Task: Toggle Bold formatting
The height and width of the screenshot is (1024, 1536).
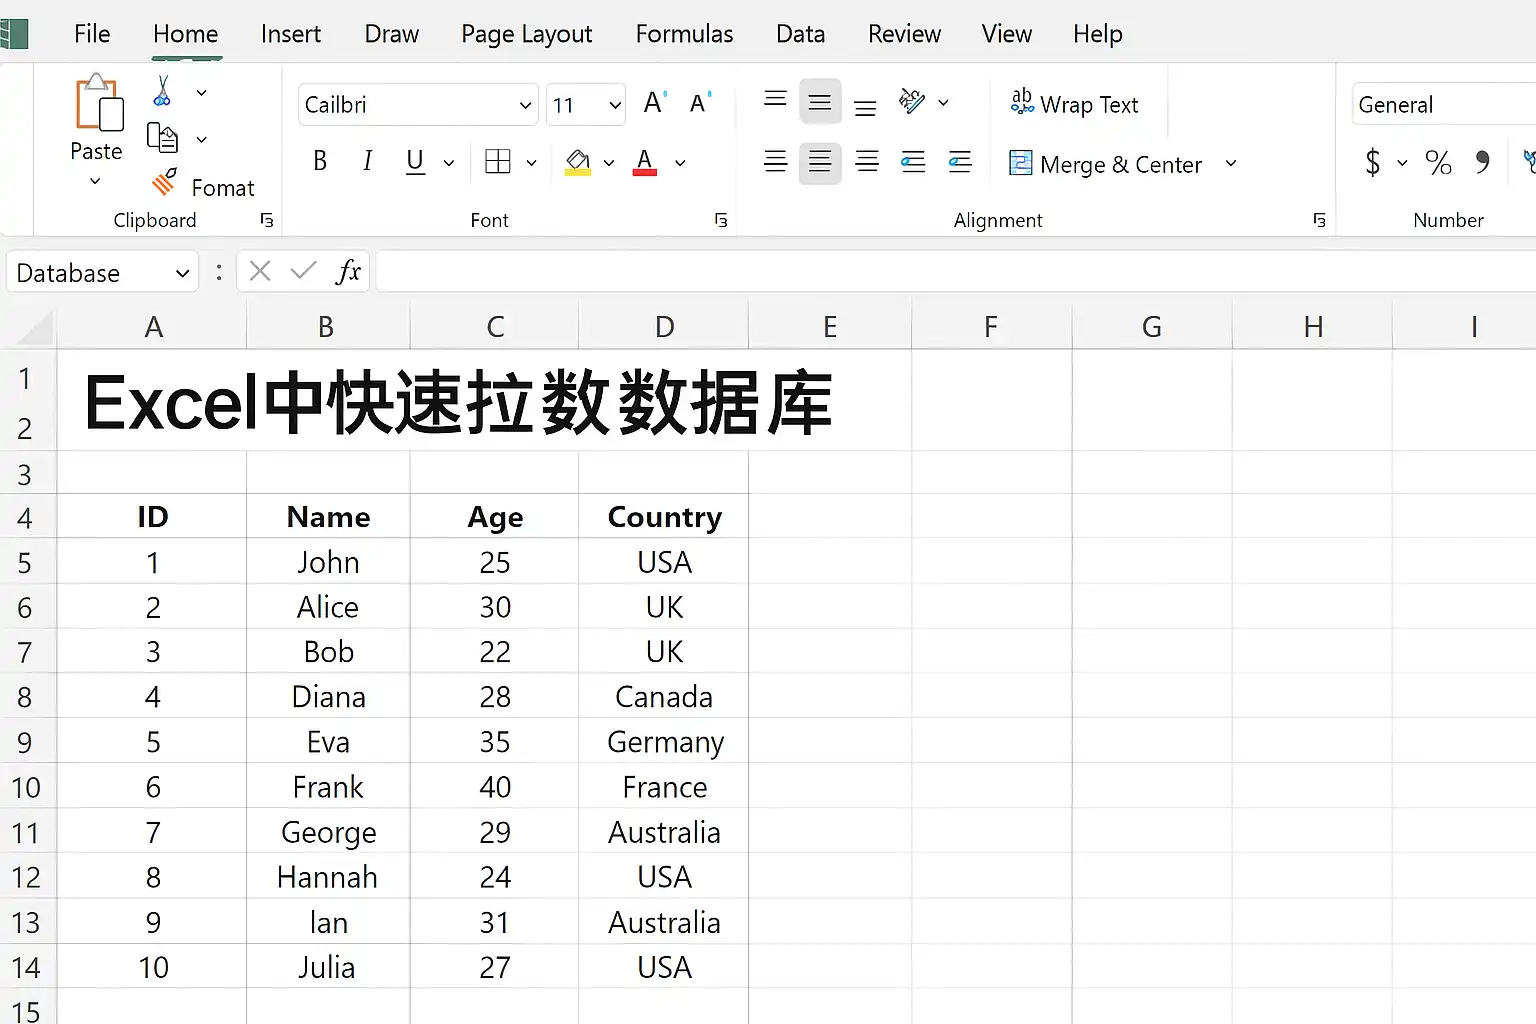Action: click(x=320, y=161)
